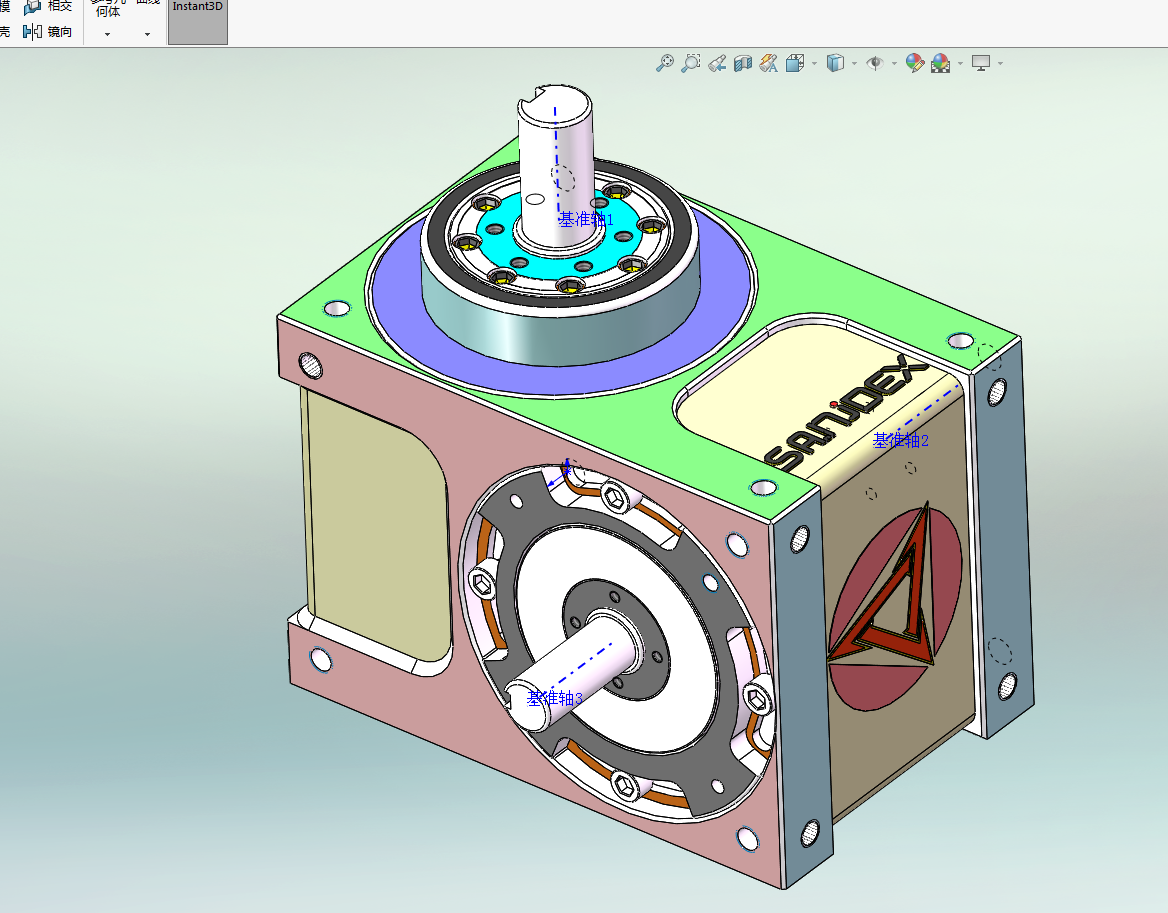Click the Edit Appearance icon
Screen dimensions: 1168x913
point(915,63)
